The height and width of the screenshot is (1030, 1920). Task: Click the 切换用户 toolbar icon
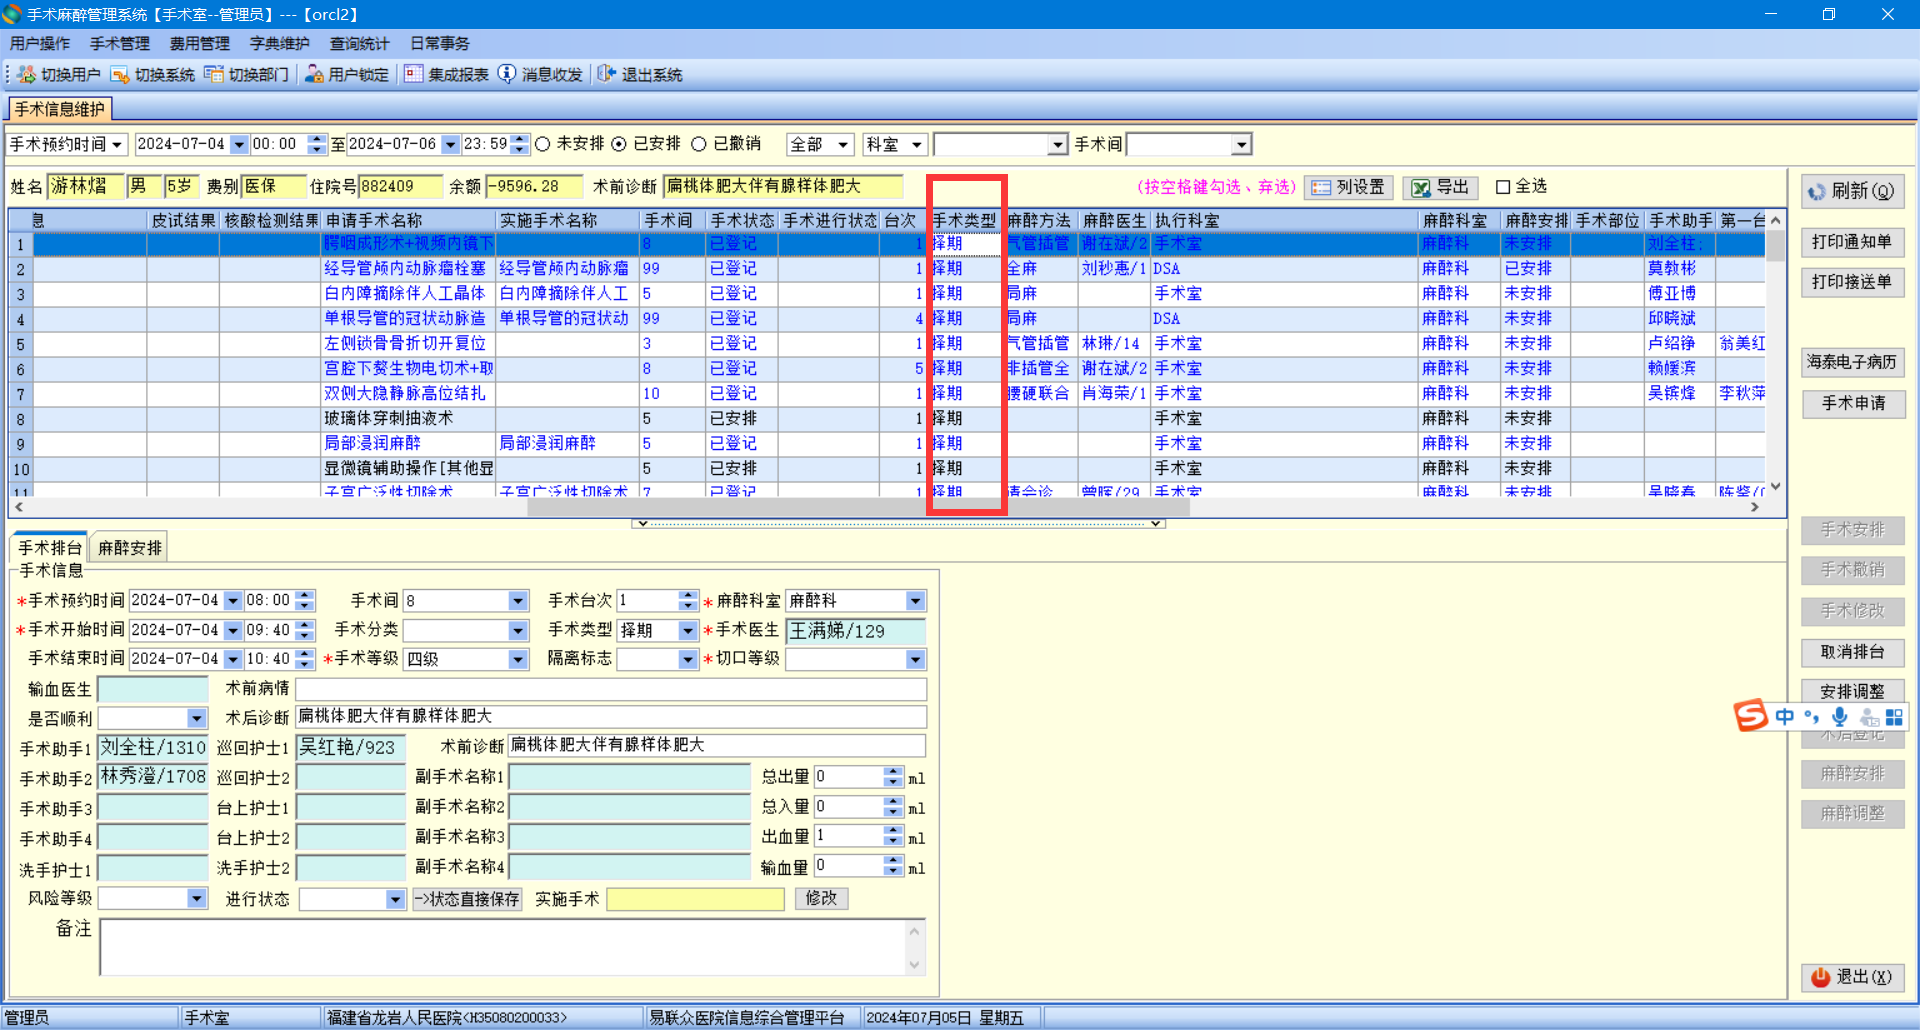(x=27, y=75)
